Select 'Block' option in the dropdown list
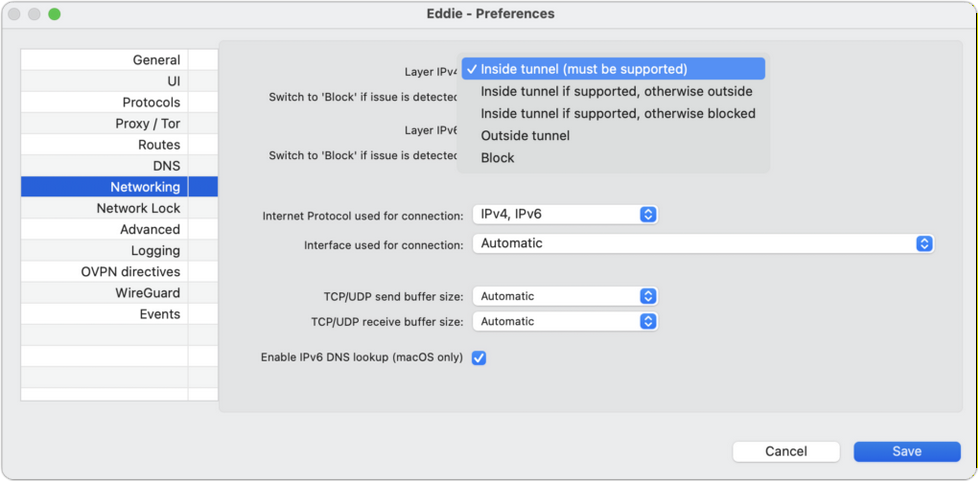Viewport: 978px width, 481px height. [x=497, y=157]
